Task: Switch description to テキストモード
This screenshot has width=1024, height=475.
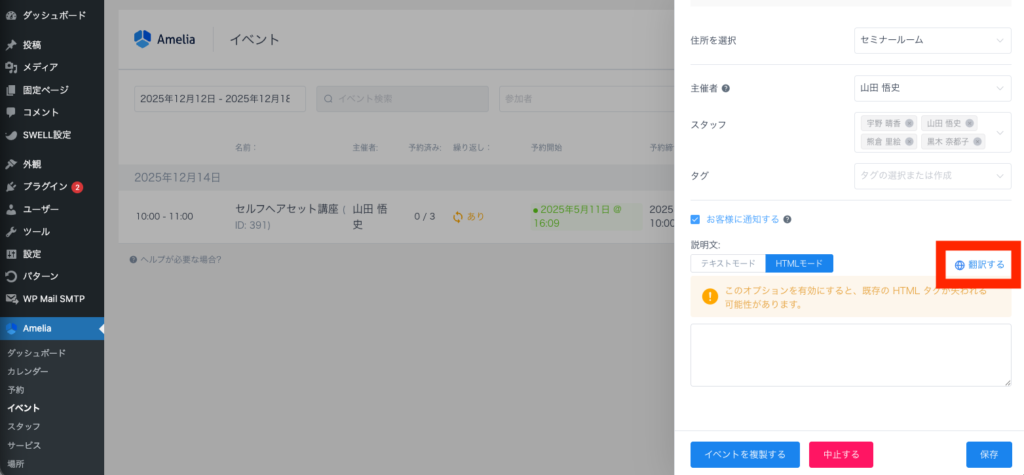Action: 728,263
